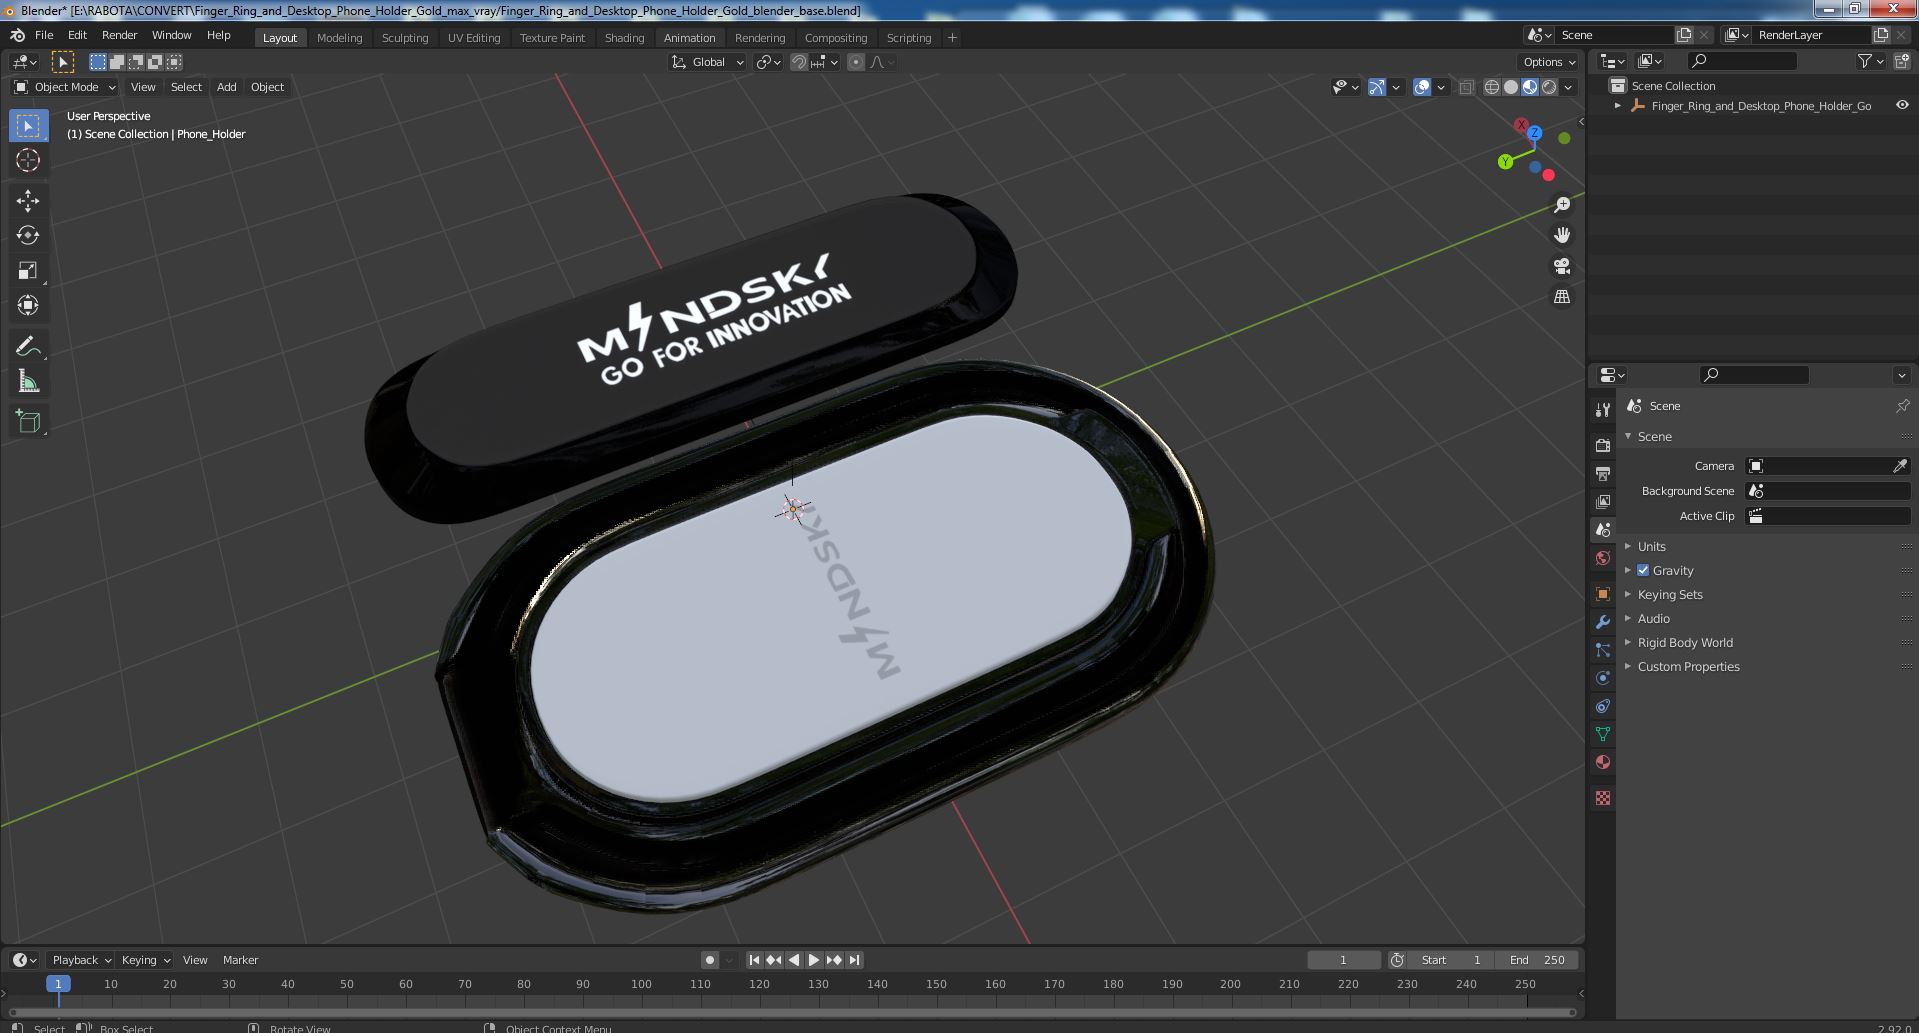The width and height of the screenshot is (1919, 1033).
Task: Choose the Scale tool
Action: pyautogui.click(x=28, y=270)
